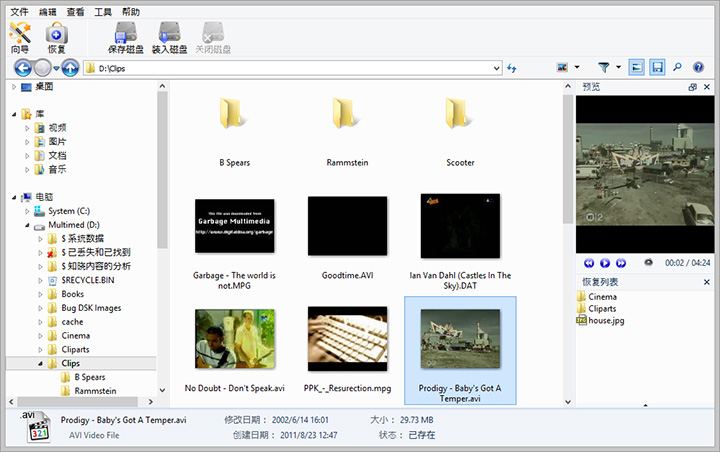The width and height of the screenshot is (720, 452).
Task: Select the Cinema folder in tree
Action: (75, 336)
